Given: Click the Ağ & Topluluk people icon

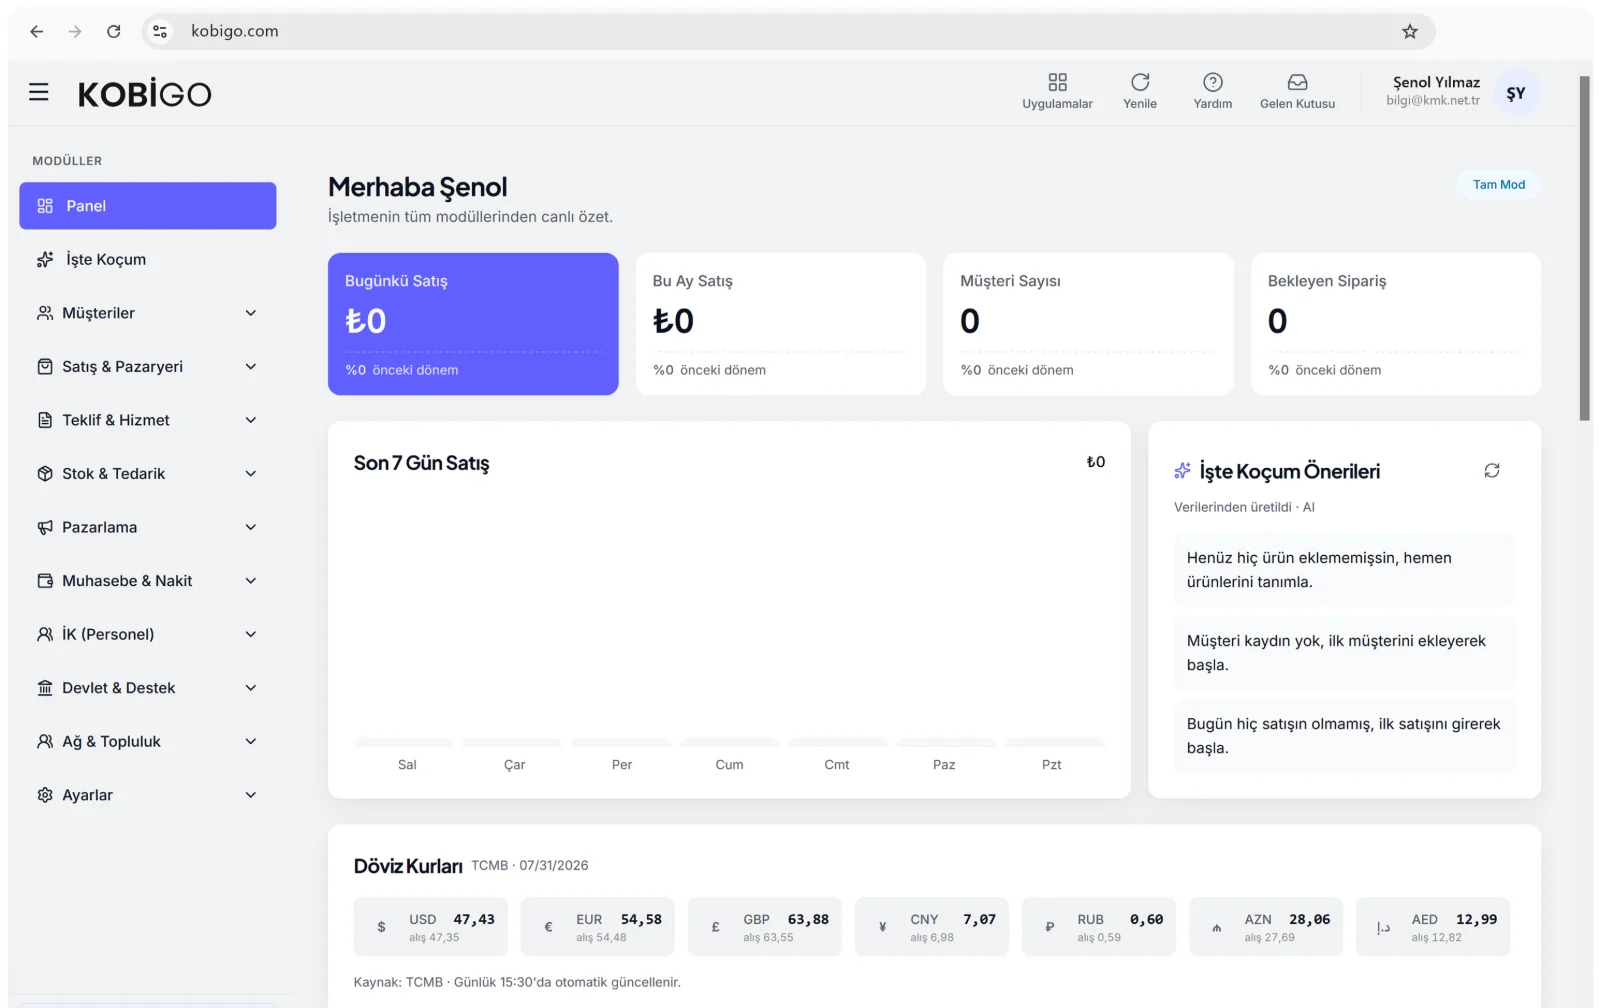Looking at the screenshot, I should point(45,741).
